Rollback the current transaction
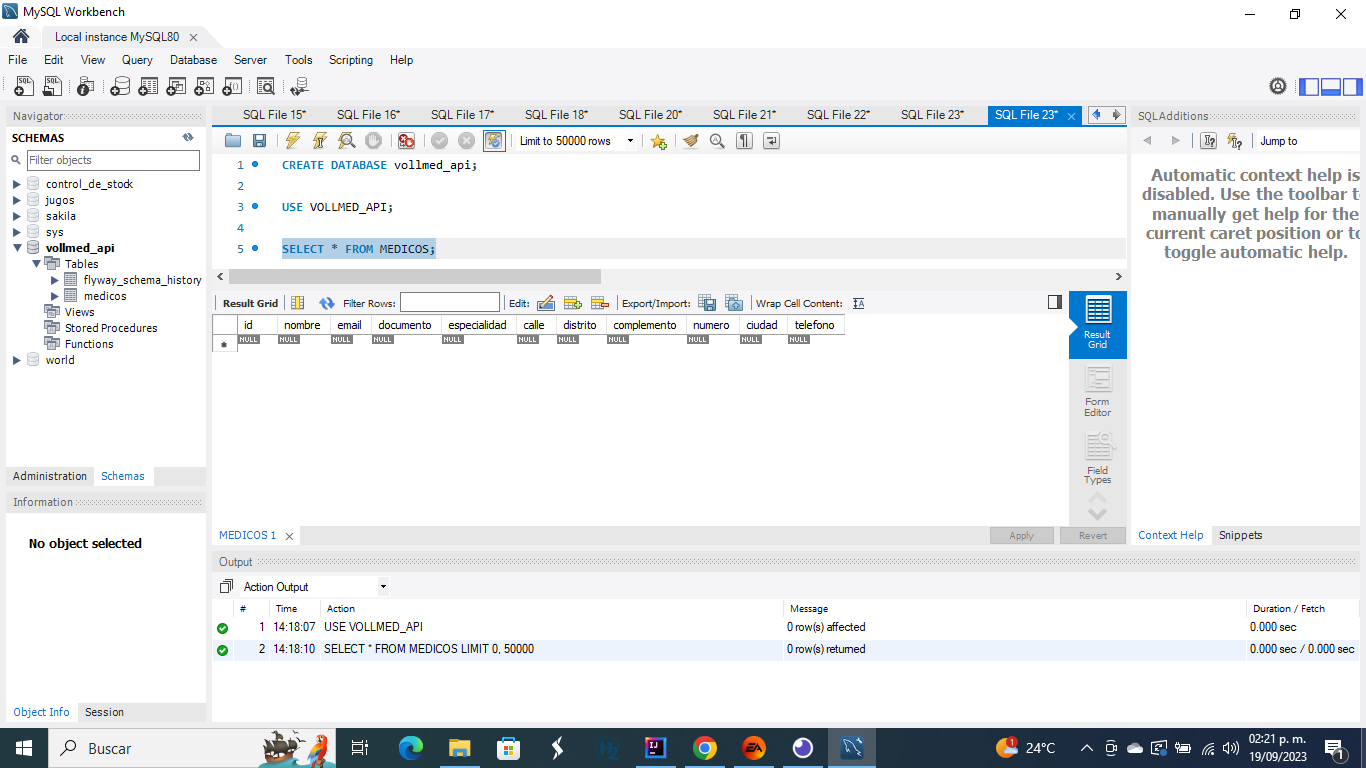The width and height of the screenshot is (1366, 768). pos(466,141)
